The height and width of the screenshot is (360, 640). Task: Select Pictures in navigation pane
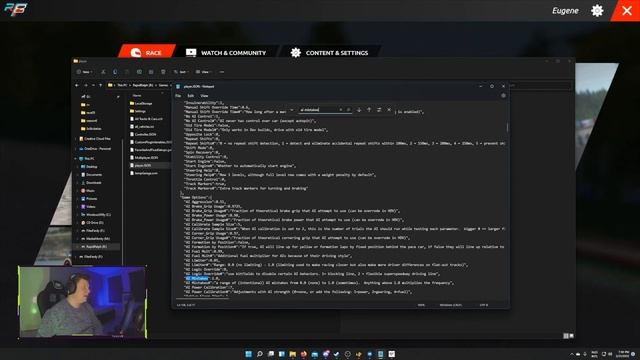(x=89, y=199)
